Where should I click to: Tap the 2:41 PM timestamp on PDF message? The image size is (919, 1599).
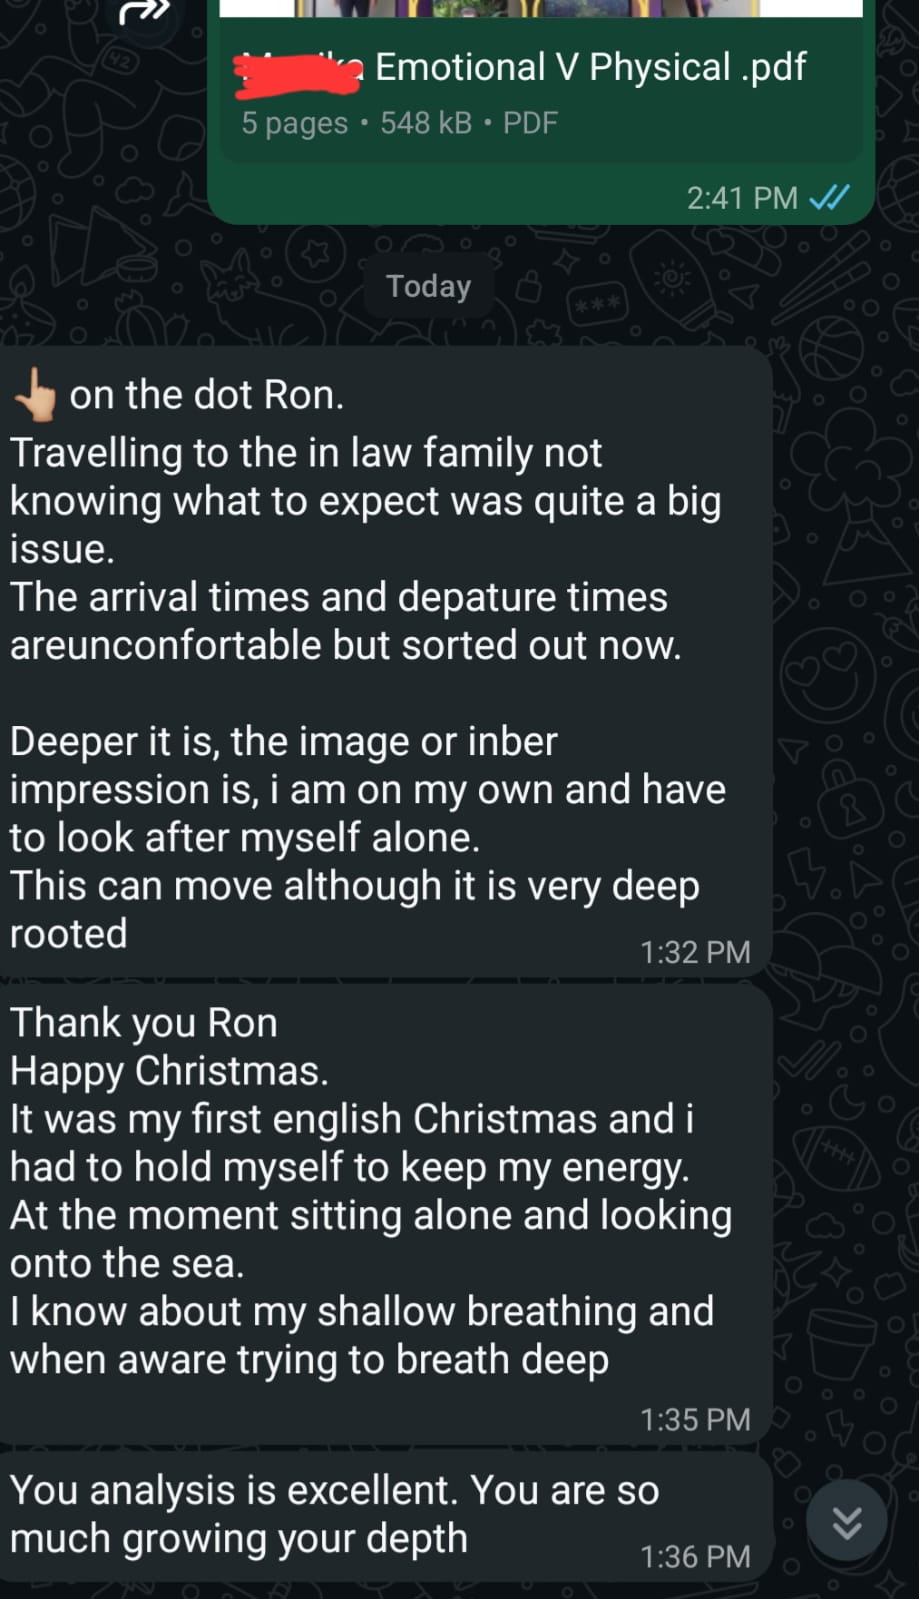point(741,198)
